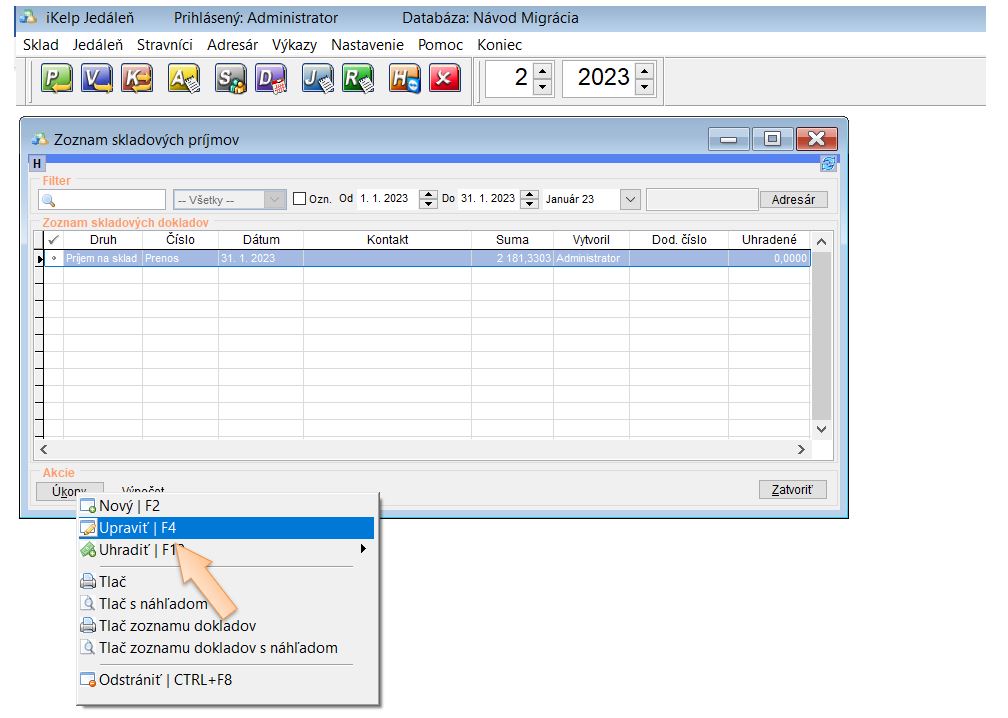Screen dimensions: 1008x718
Task: Click the gray S toolbar icon
Action: click(x=231, y=78)
